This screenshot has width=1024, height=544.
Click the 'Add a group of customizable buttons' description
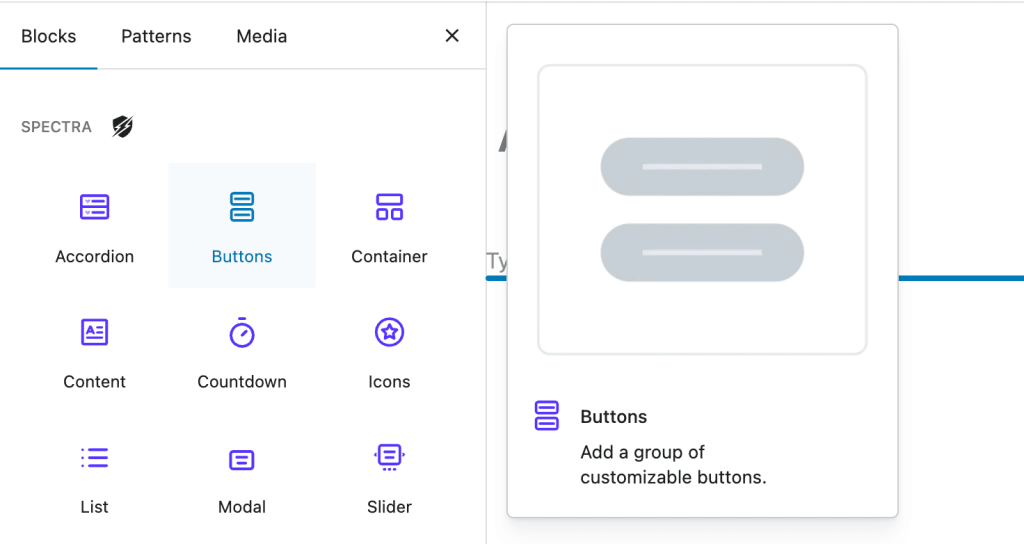(x=673, y=465)
